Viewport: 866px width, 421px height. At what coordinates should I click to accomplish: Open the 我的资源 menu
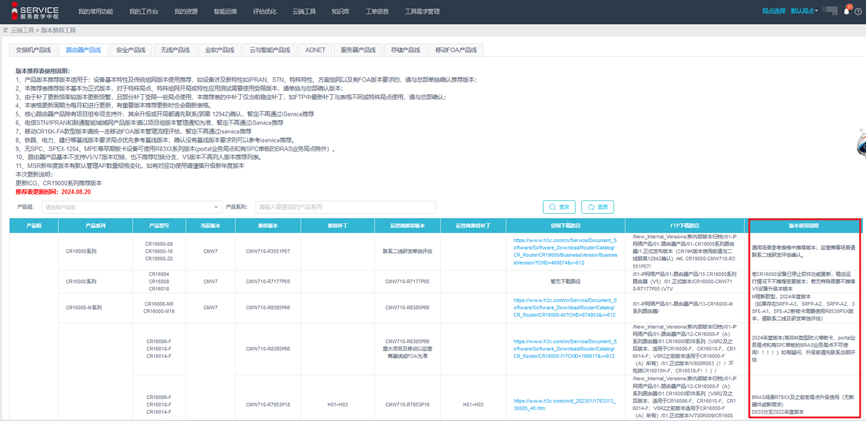point(186,11)
